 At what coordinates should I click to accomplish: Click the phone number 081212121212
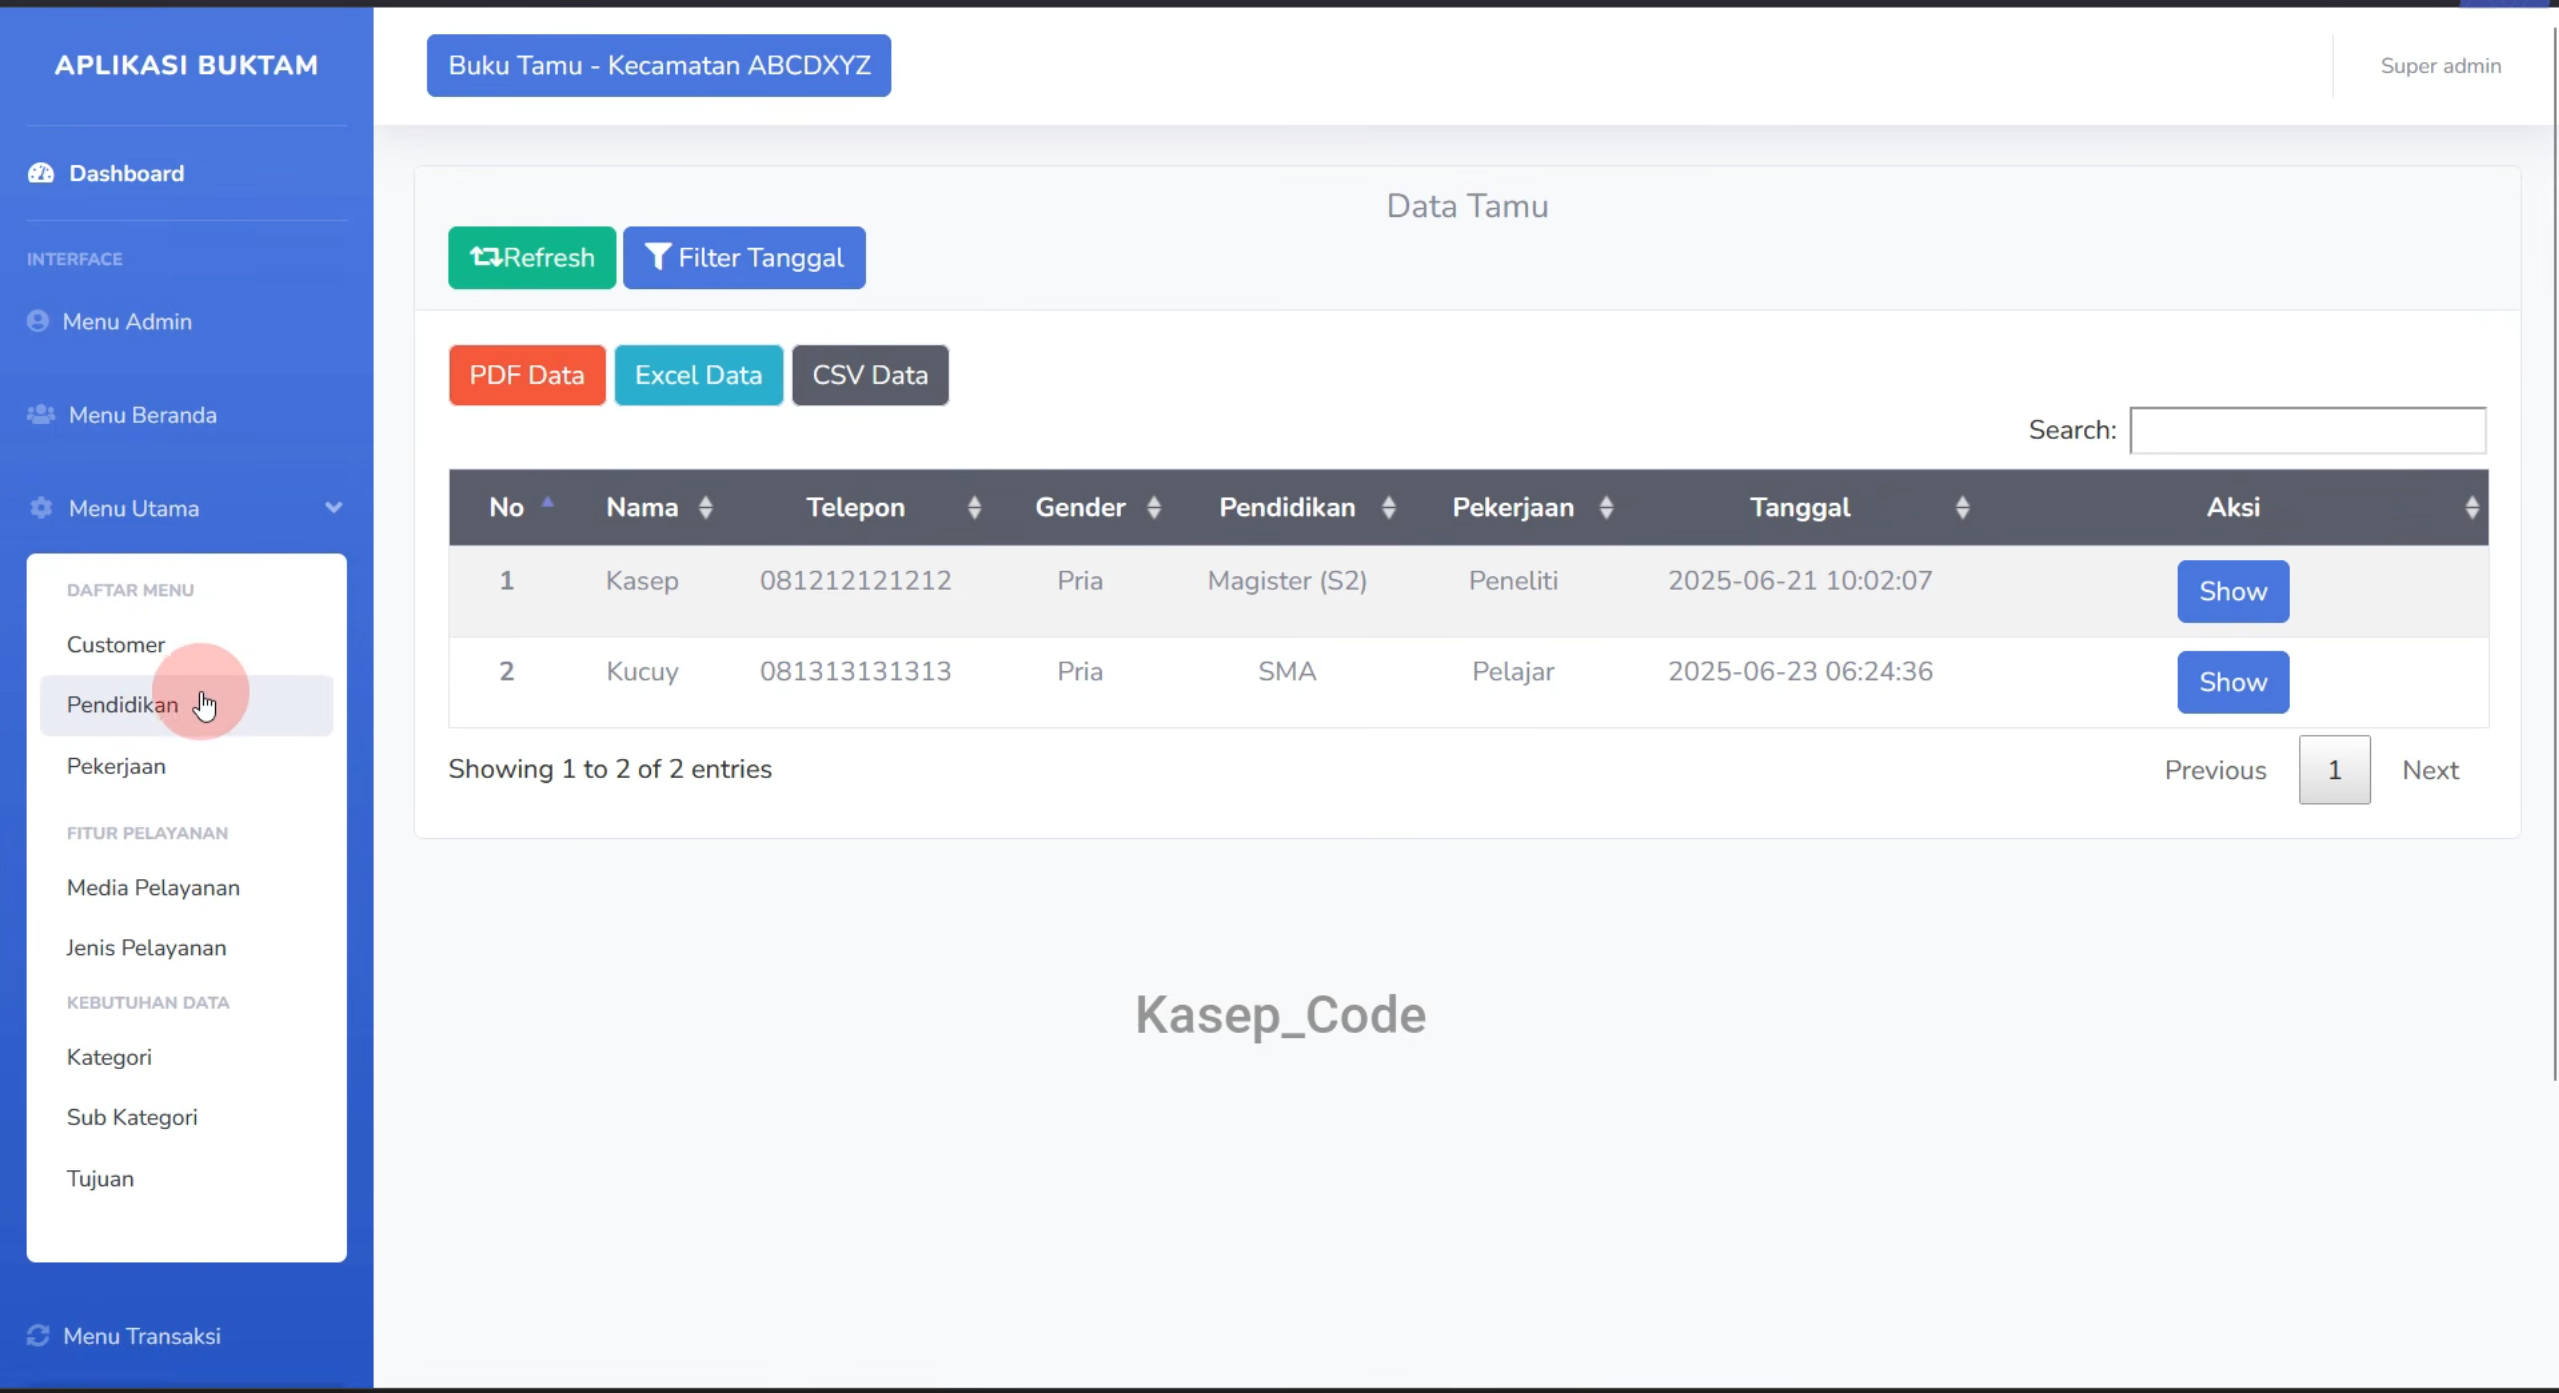click(855, 581)
